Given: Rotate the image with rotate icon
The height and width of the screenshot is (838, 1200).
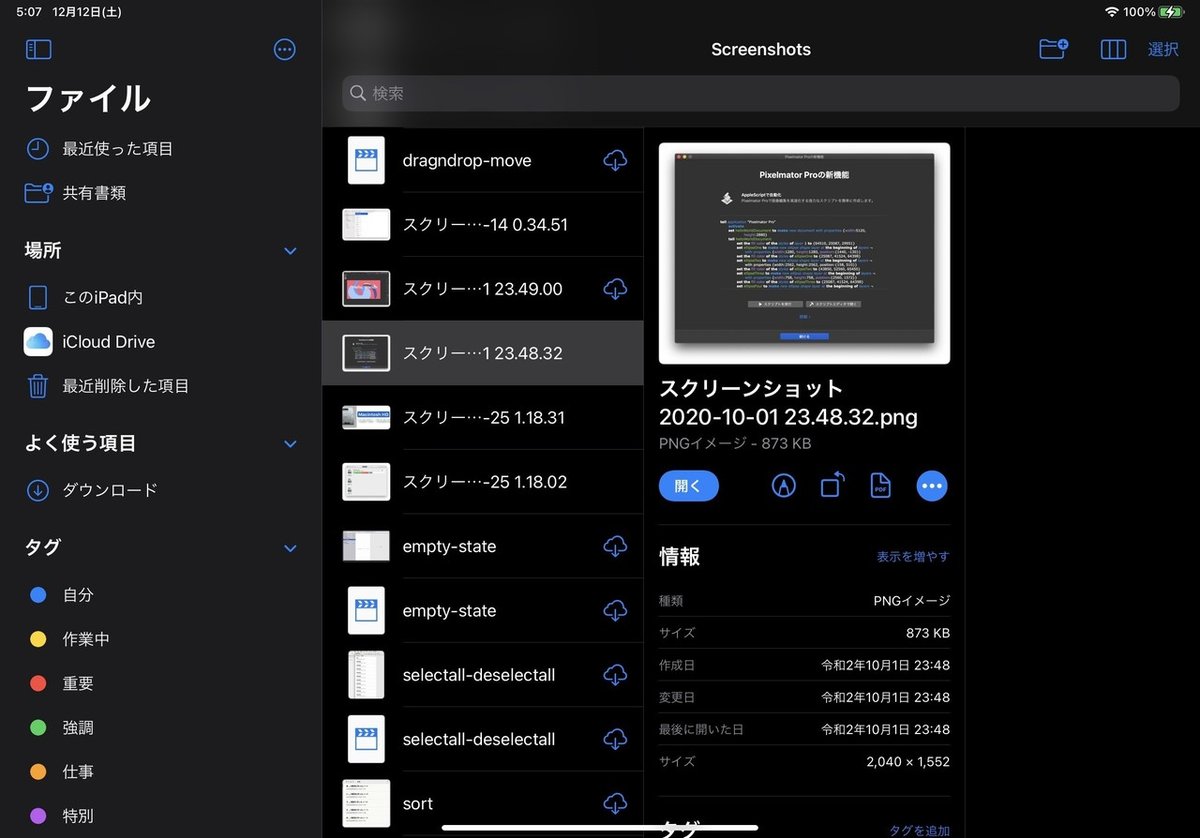Looking at the screenshot, I should click(x=832, y=486).
